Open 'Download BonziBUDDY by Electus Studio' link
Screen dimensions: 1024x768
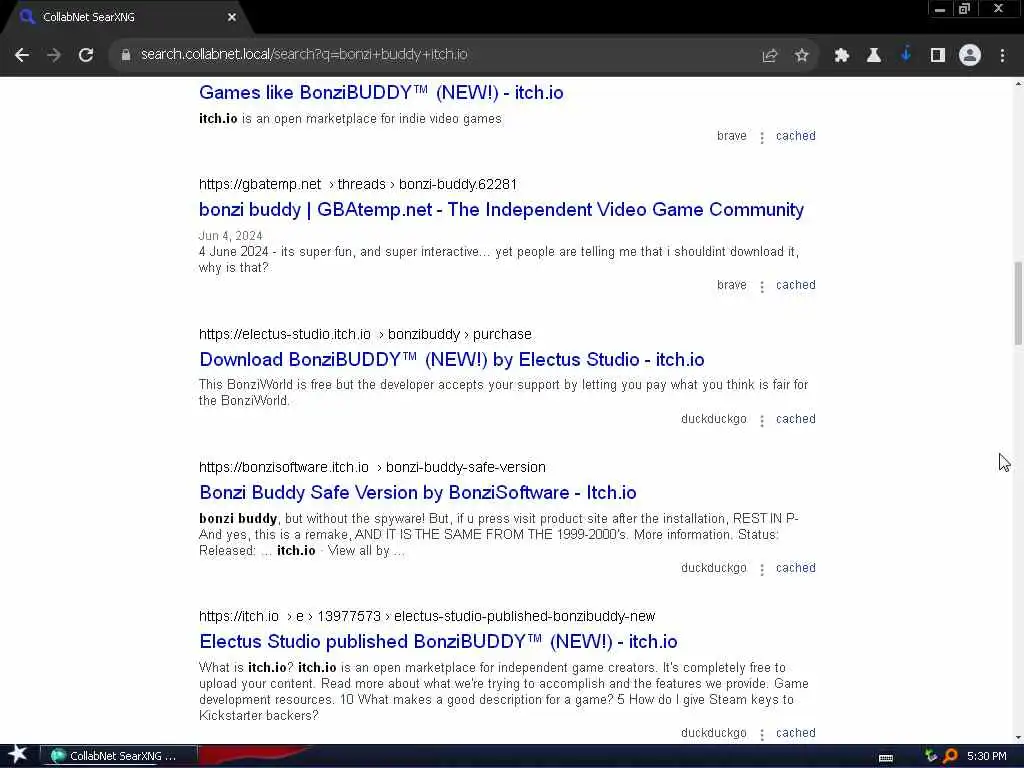click(x=451, y=360)
